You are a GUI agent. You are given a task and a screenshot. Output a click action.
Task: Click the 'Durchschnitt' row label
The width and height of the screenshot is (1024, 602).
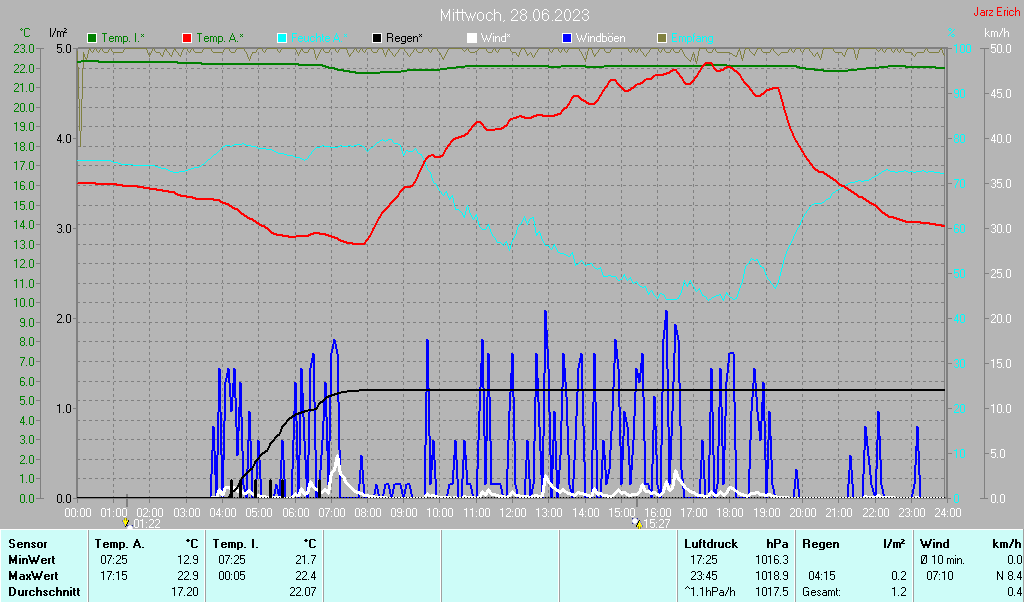coord(44,592)
